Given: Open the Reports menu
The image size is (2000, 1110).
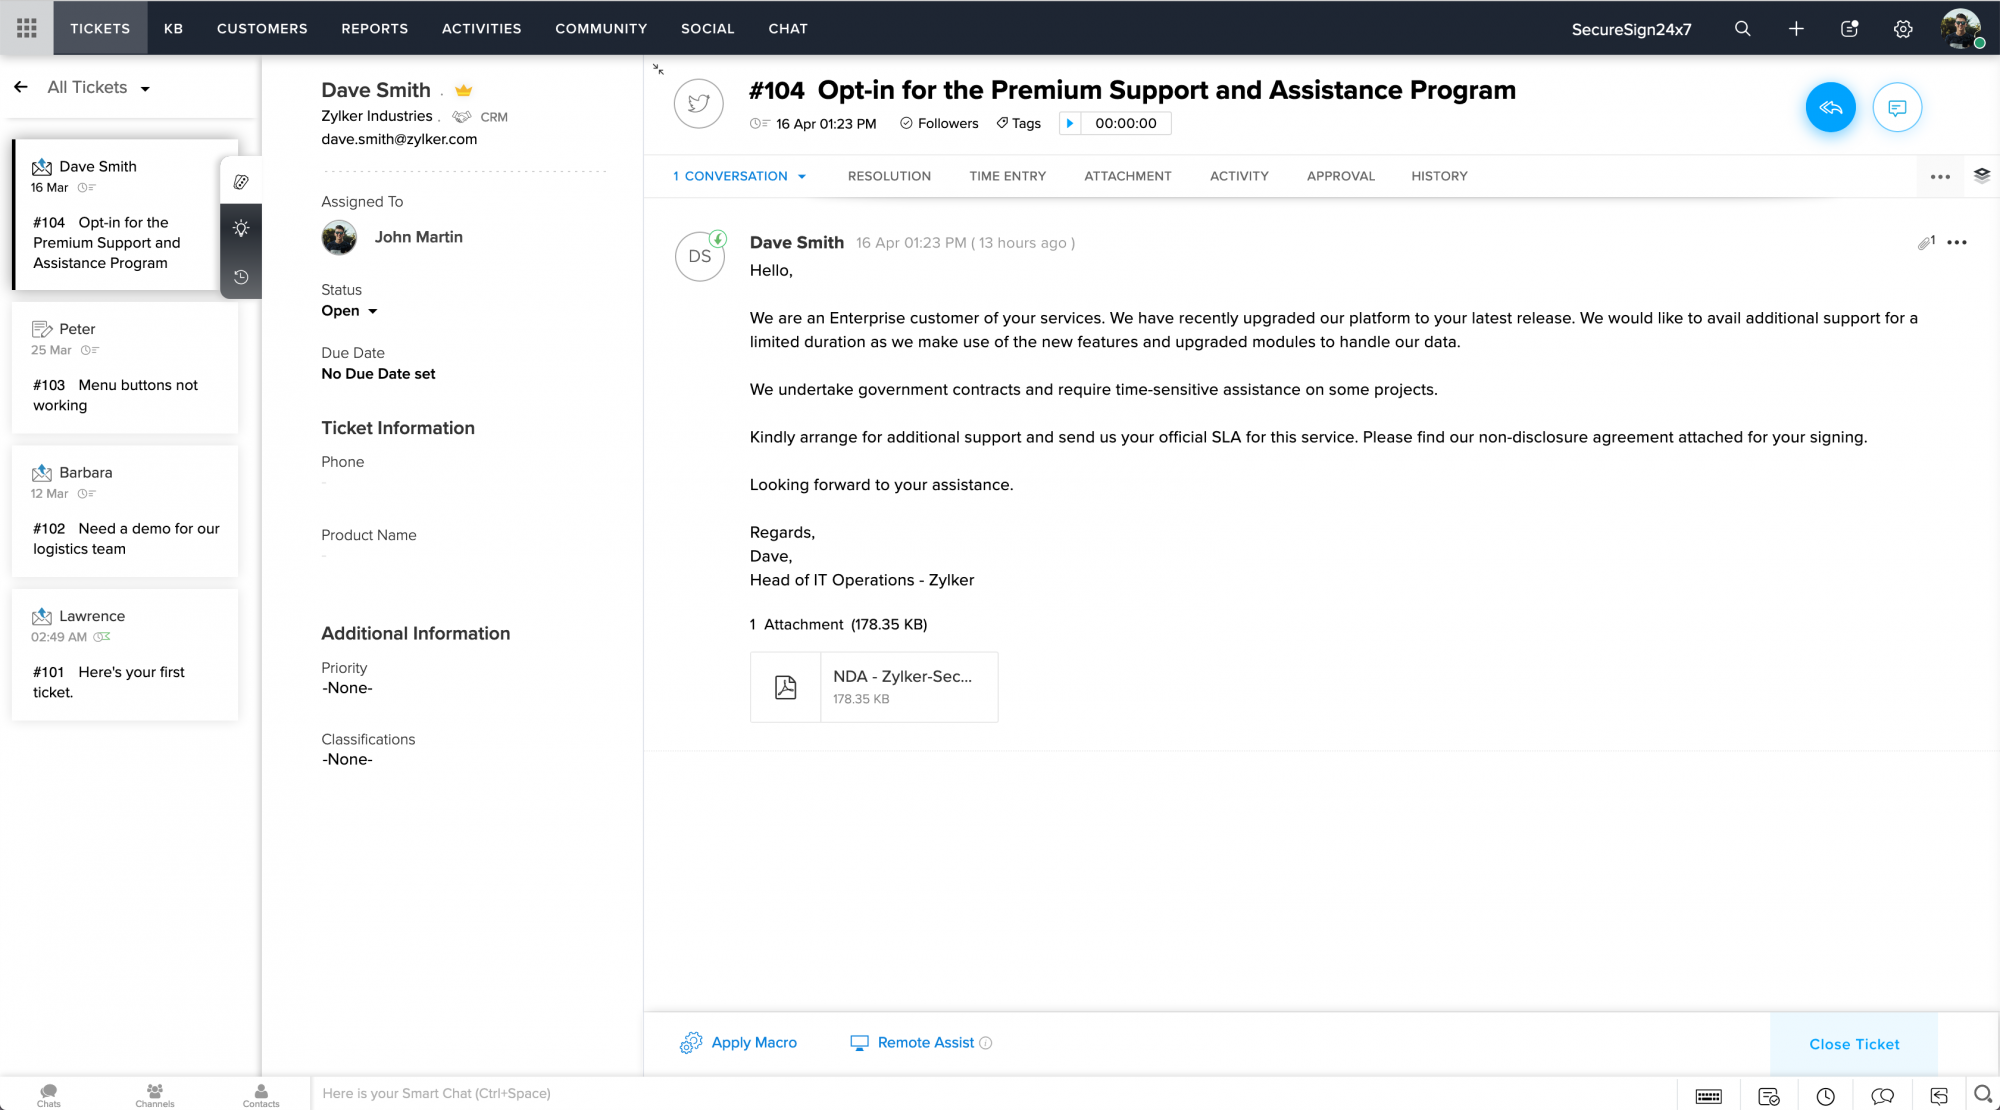Looking at the screenshot, I should [374, 28].
